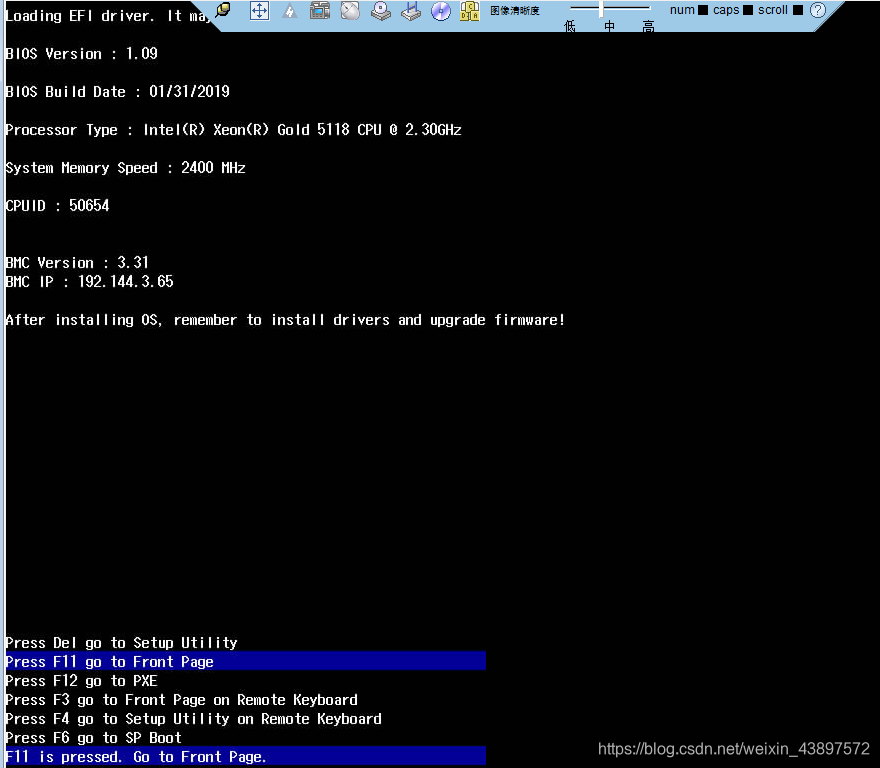Set image clarity to 低 (low)
880x768 pixels.
coord(570,26)
